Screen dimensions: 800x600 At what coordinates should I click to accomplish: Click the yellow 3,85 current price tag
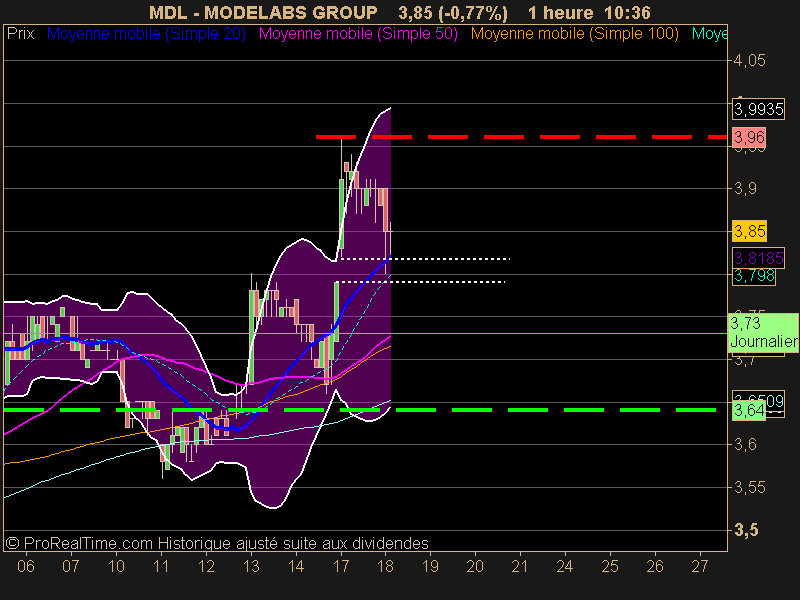coord(749,231)
